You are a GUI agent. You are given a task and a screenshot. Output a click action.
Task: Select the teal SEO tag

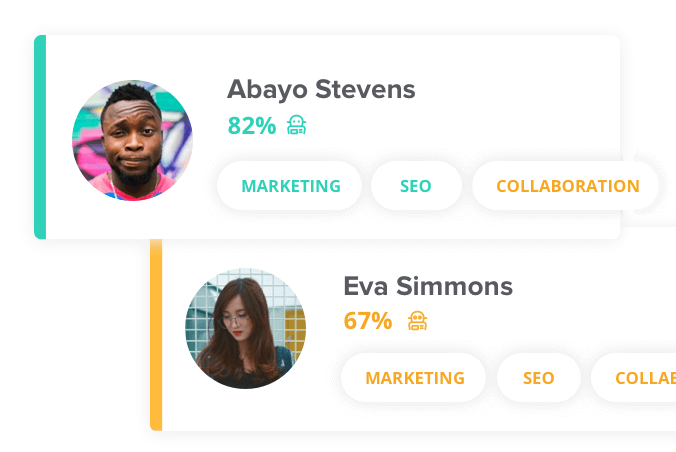tap(416, 186)
